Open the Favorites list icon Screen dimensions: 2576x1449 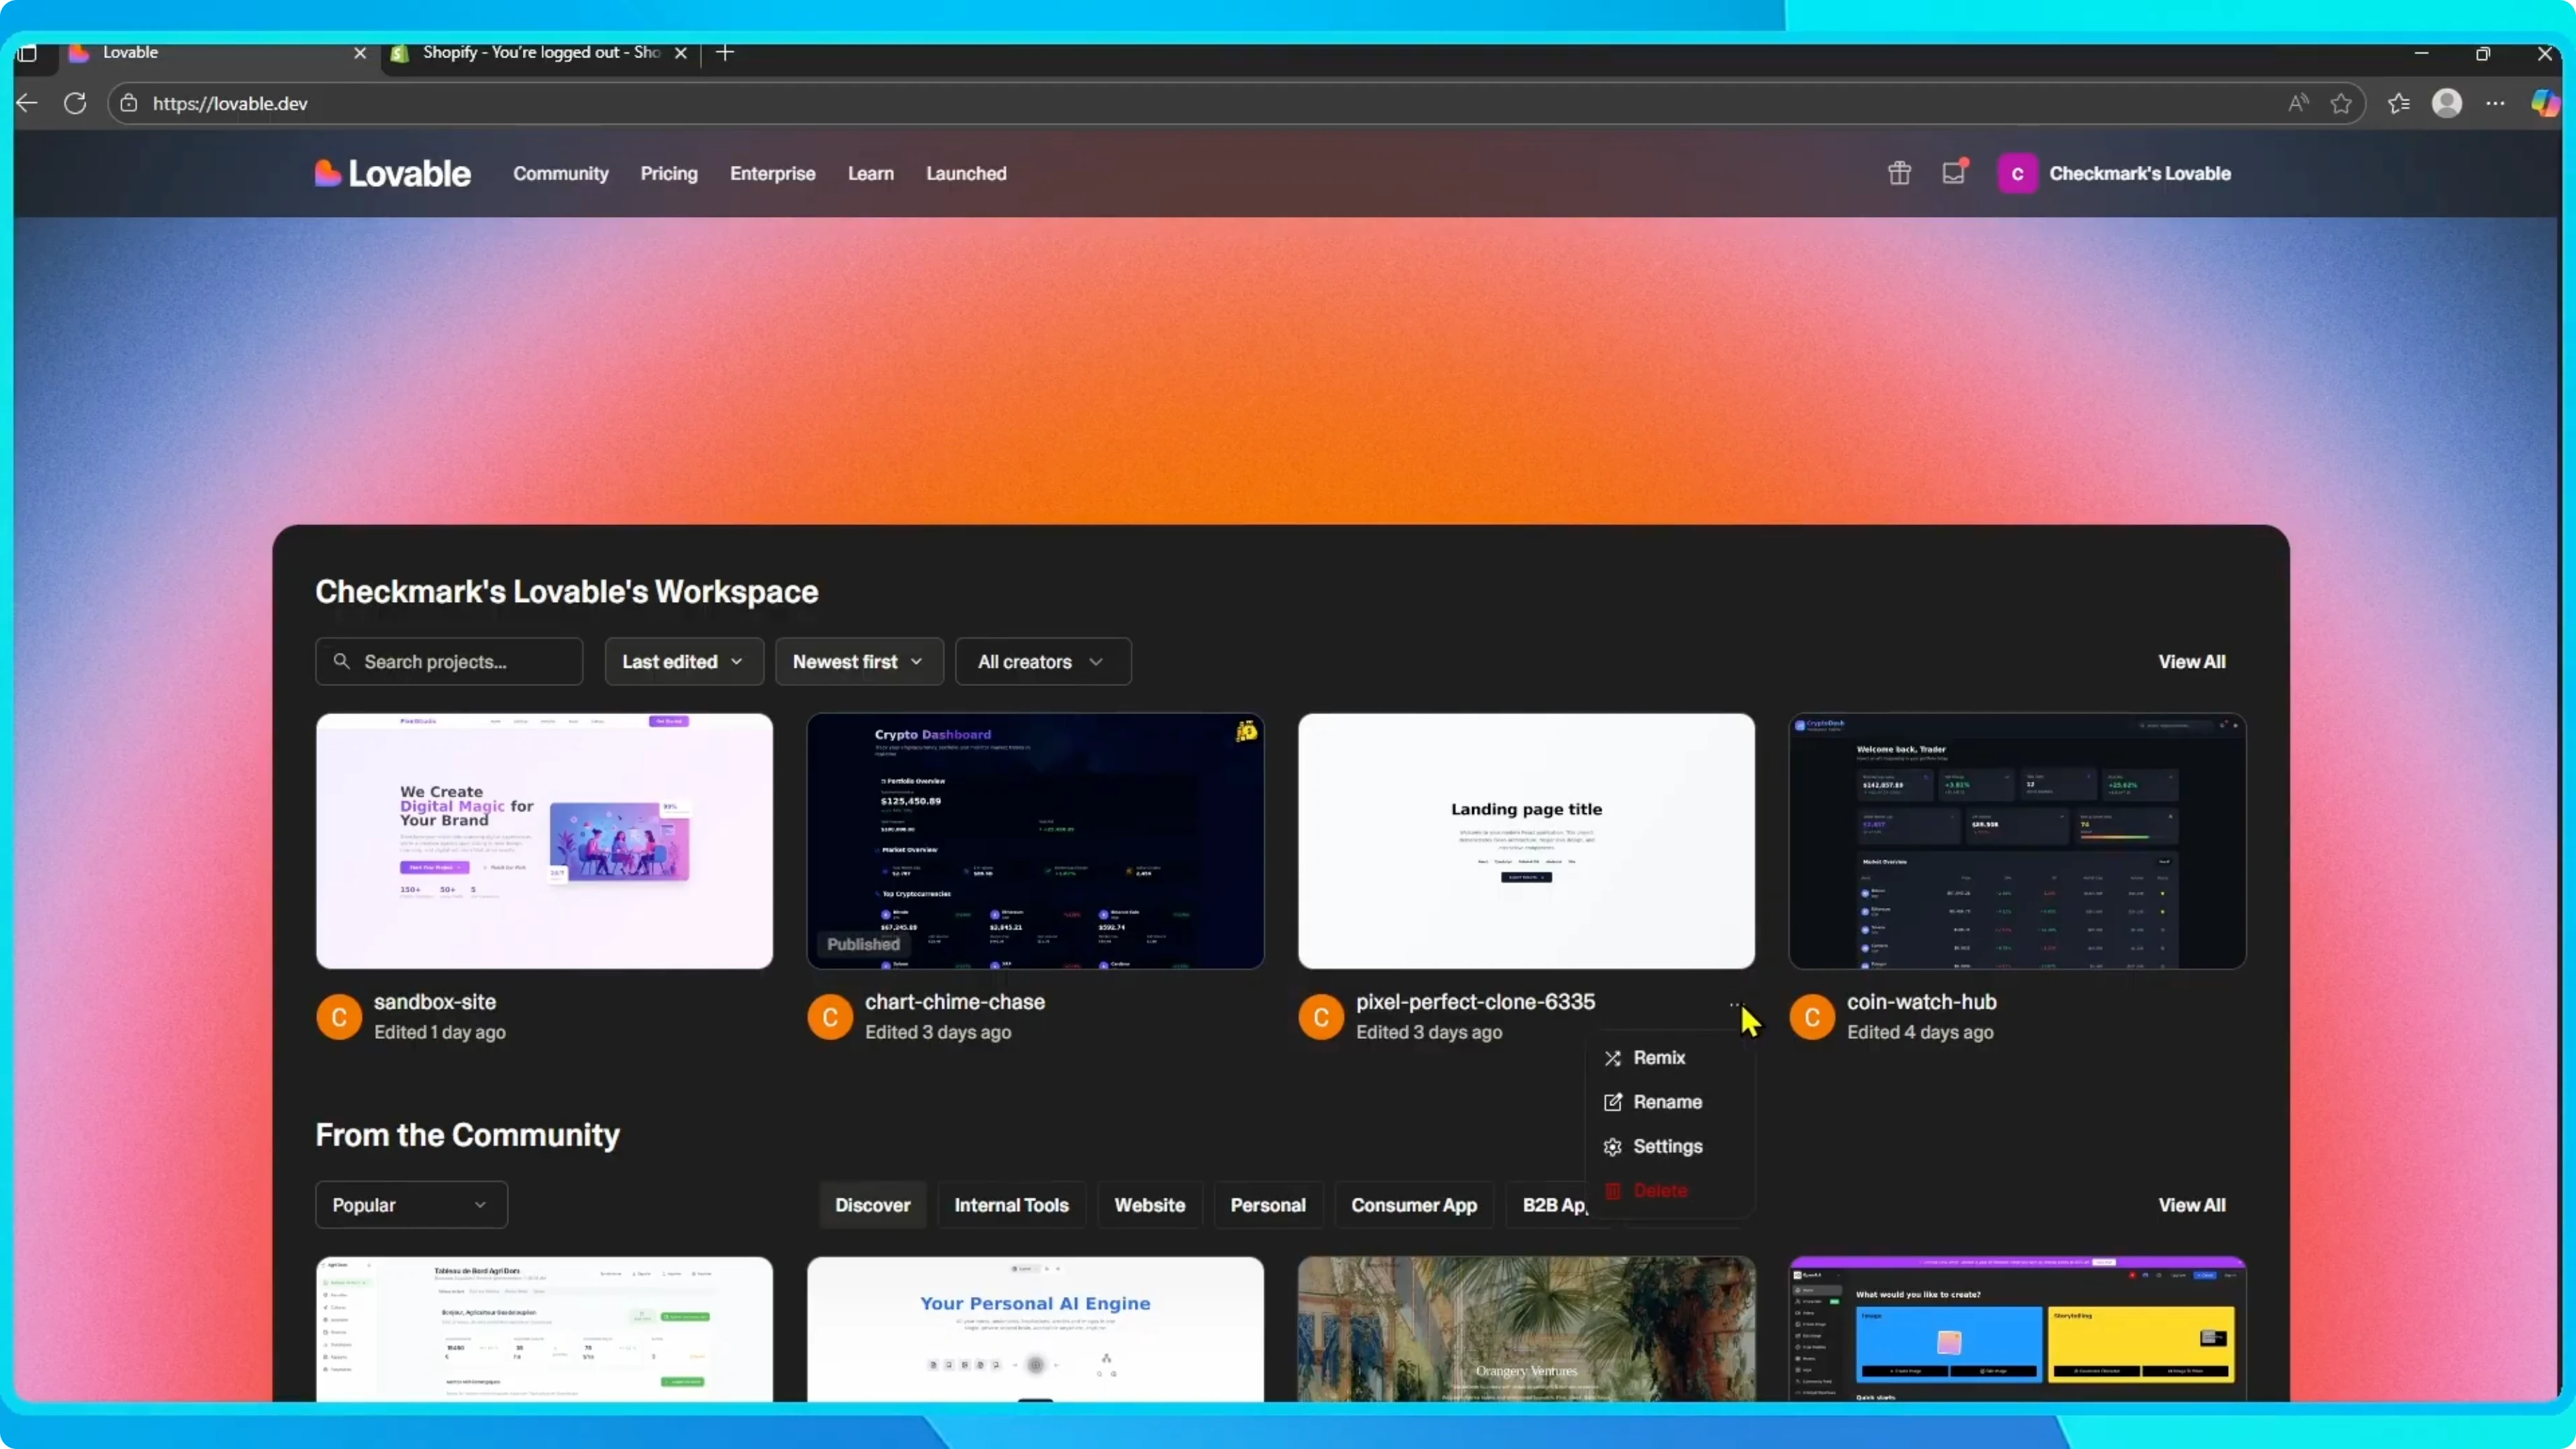pos(2399,103)
